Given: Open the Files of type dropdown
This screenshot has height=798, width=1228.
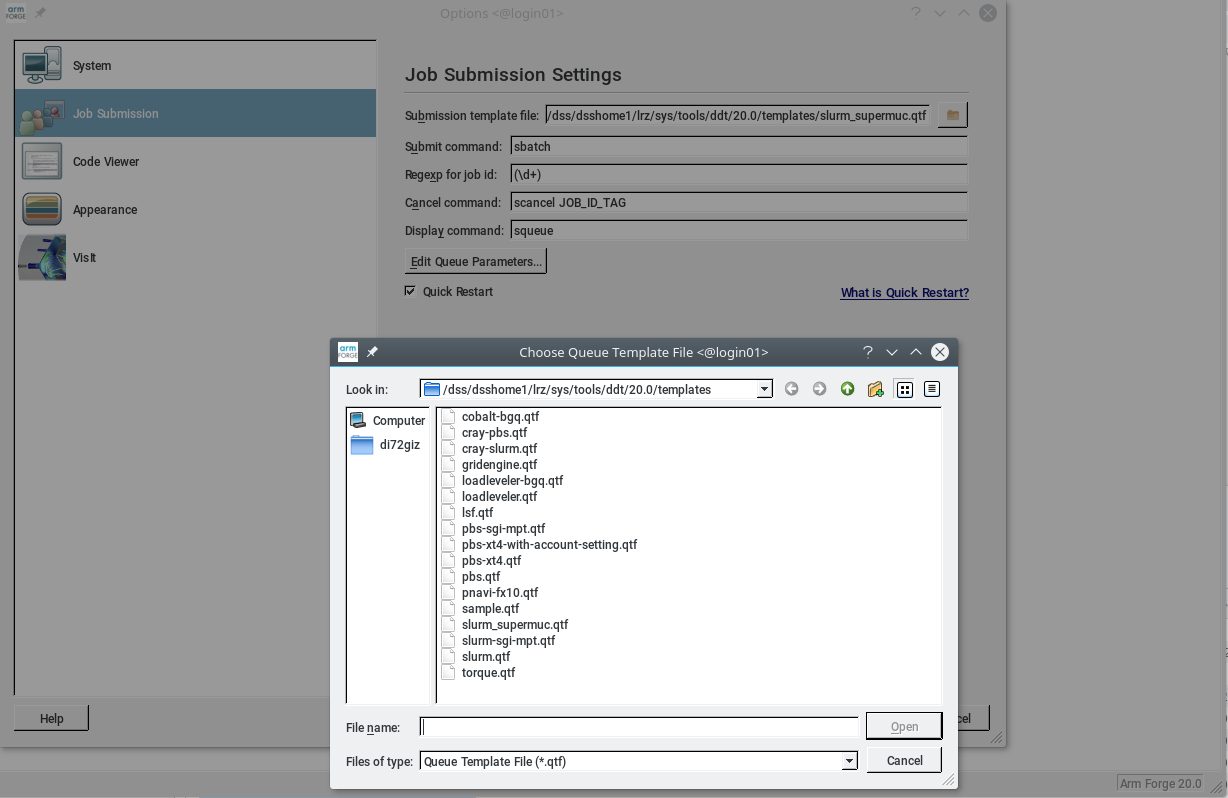Looking at the screenshot, I should pos(849,761).
